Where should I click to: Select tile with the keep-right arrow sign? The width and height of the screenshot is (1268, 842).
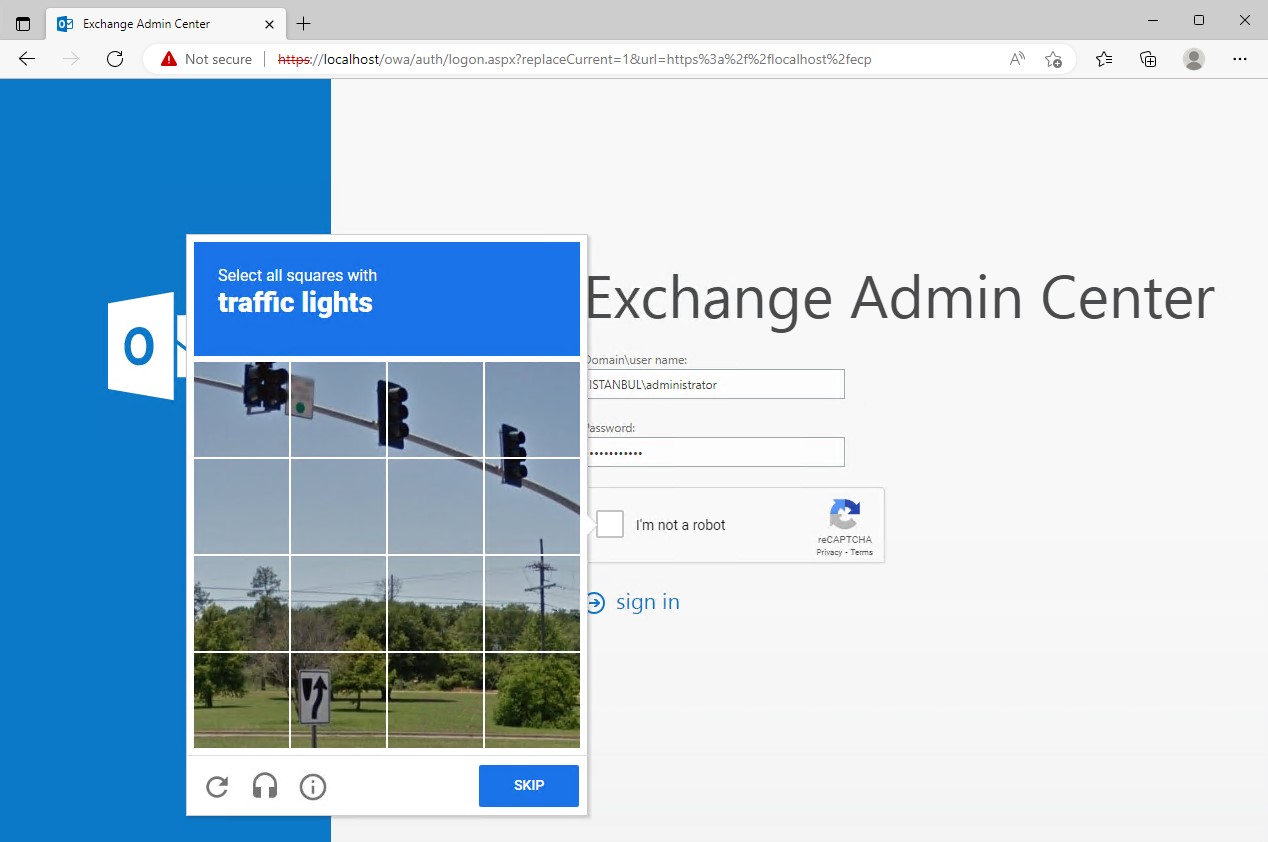click(x=338, y=700)
